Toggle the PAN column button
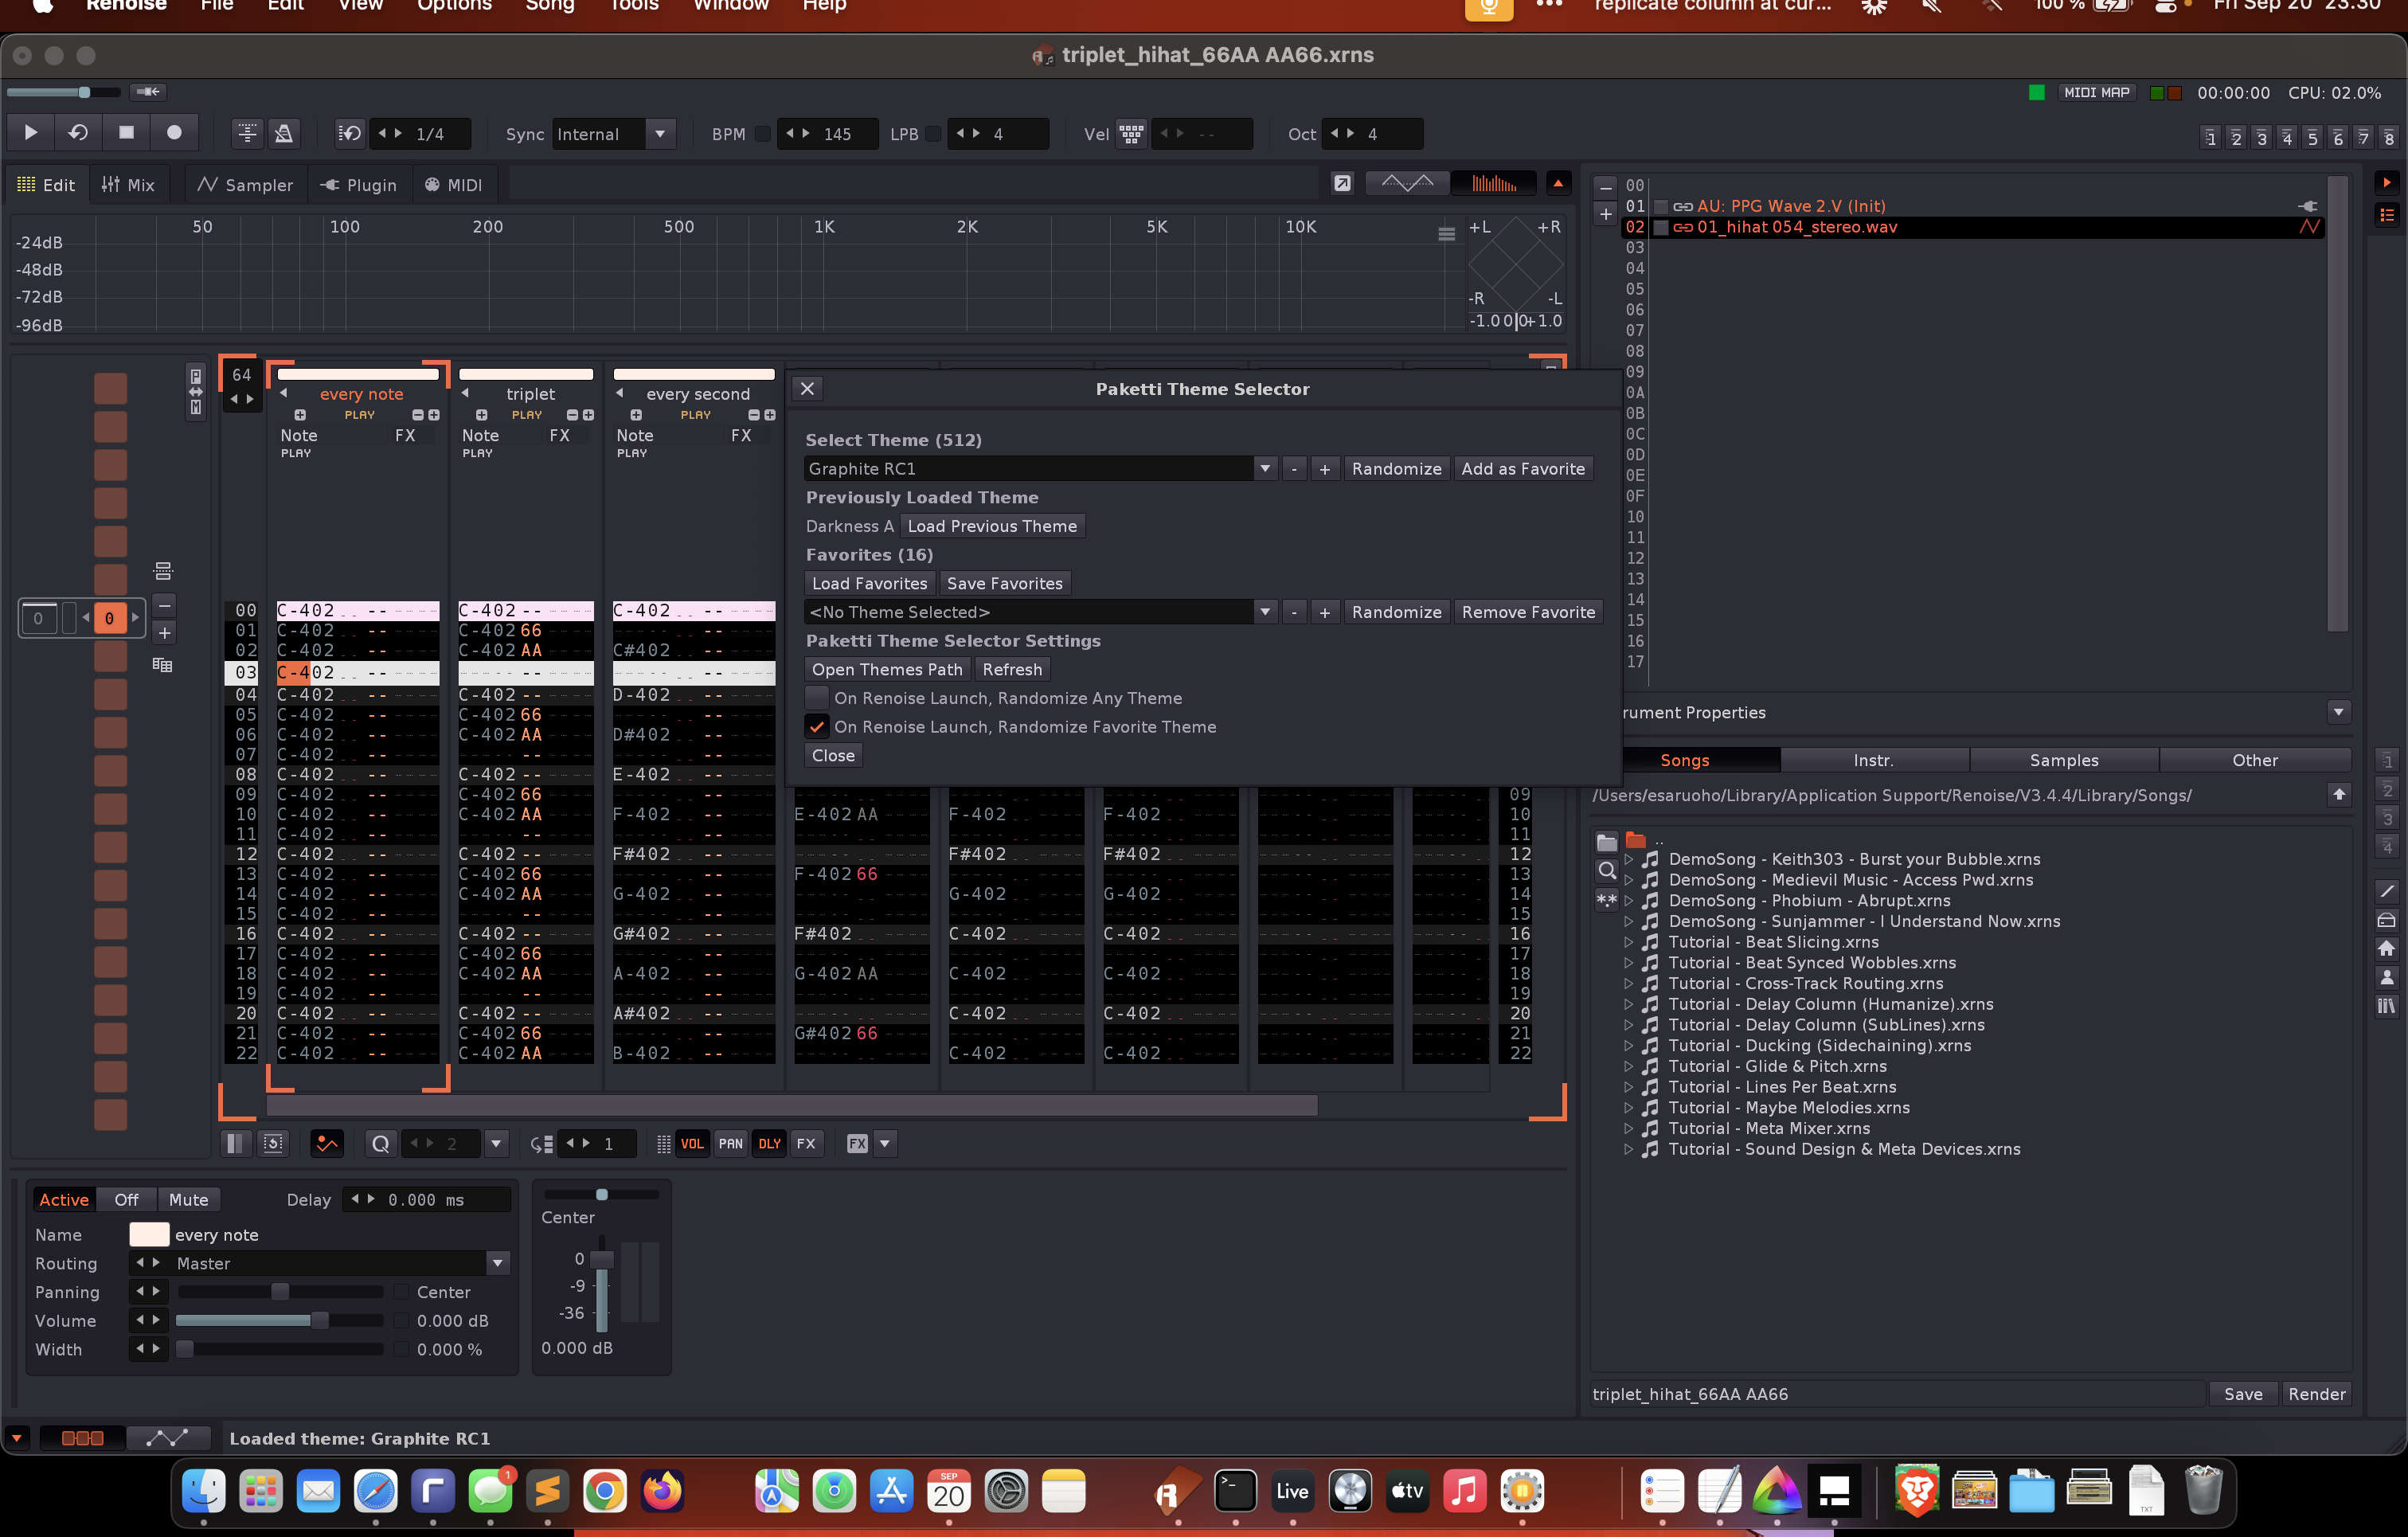Viewport: 2408px width, 1537px height. pyautogui.click(x=731, y=1144)
